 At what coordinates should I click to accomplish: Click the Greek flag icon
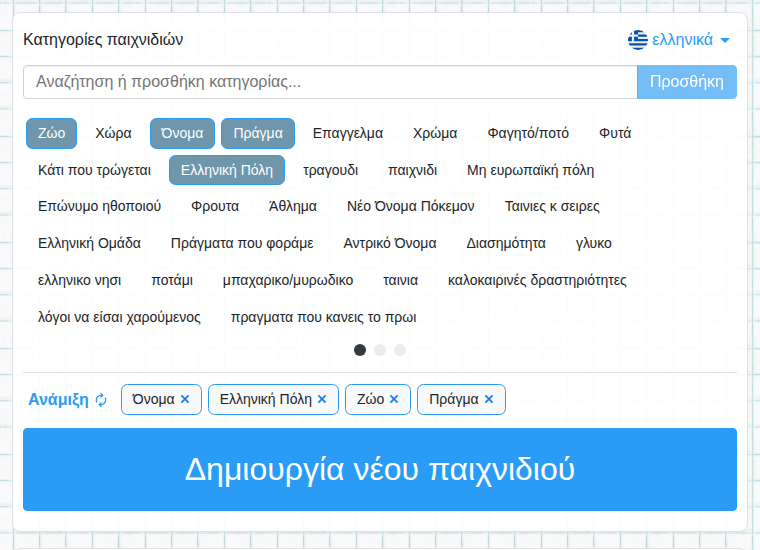(x=638, y=40)
